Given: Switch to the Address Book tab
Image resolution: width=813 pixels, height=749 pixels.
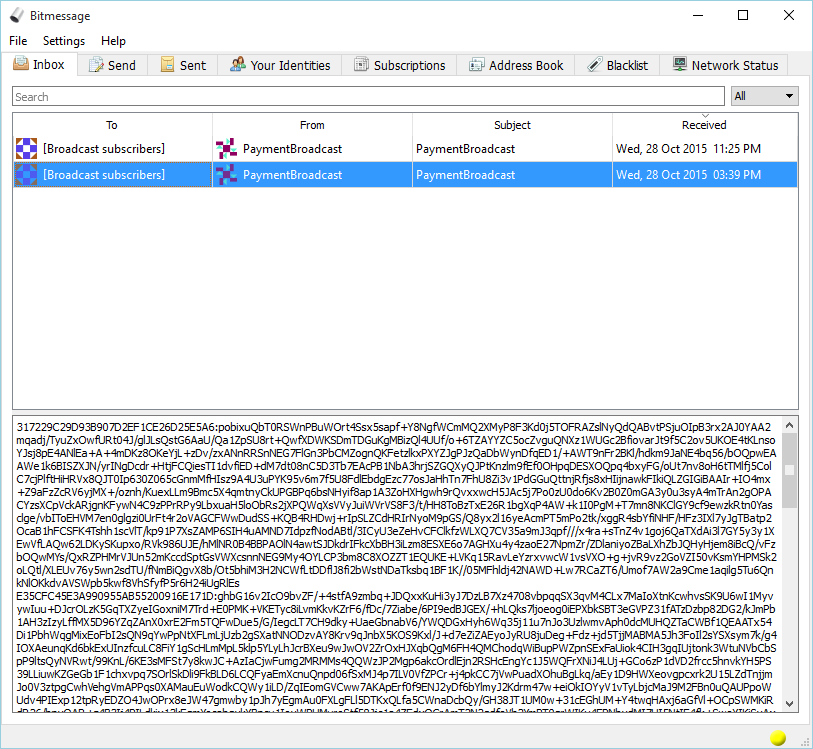Looking at the screenshot, I should pyautogui.click(x=516, y=65).
